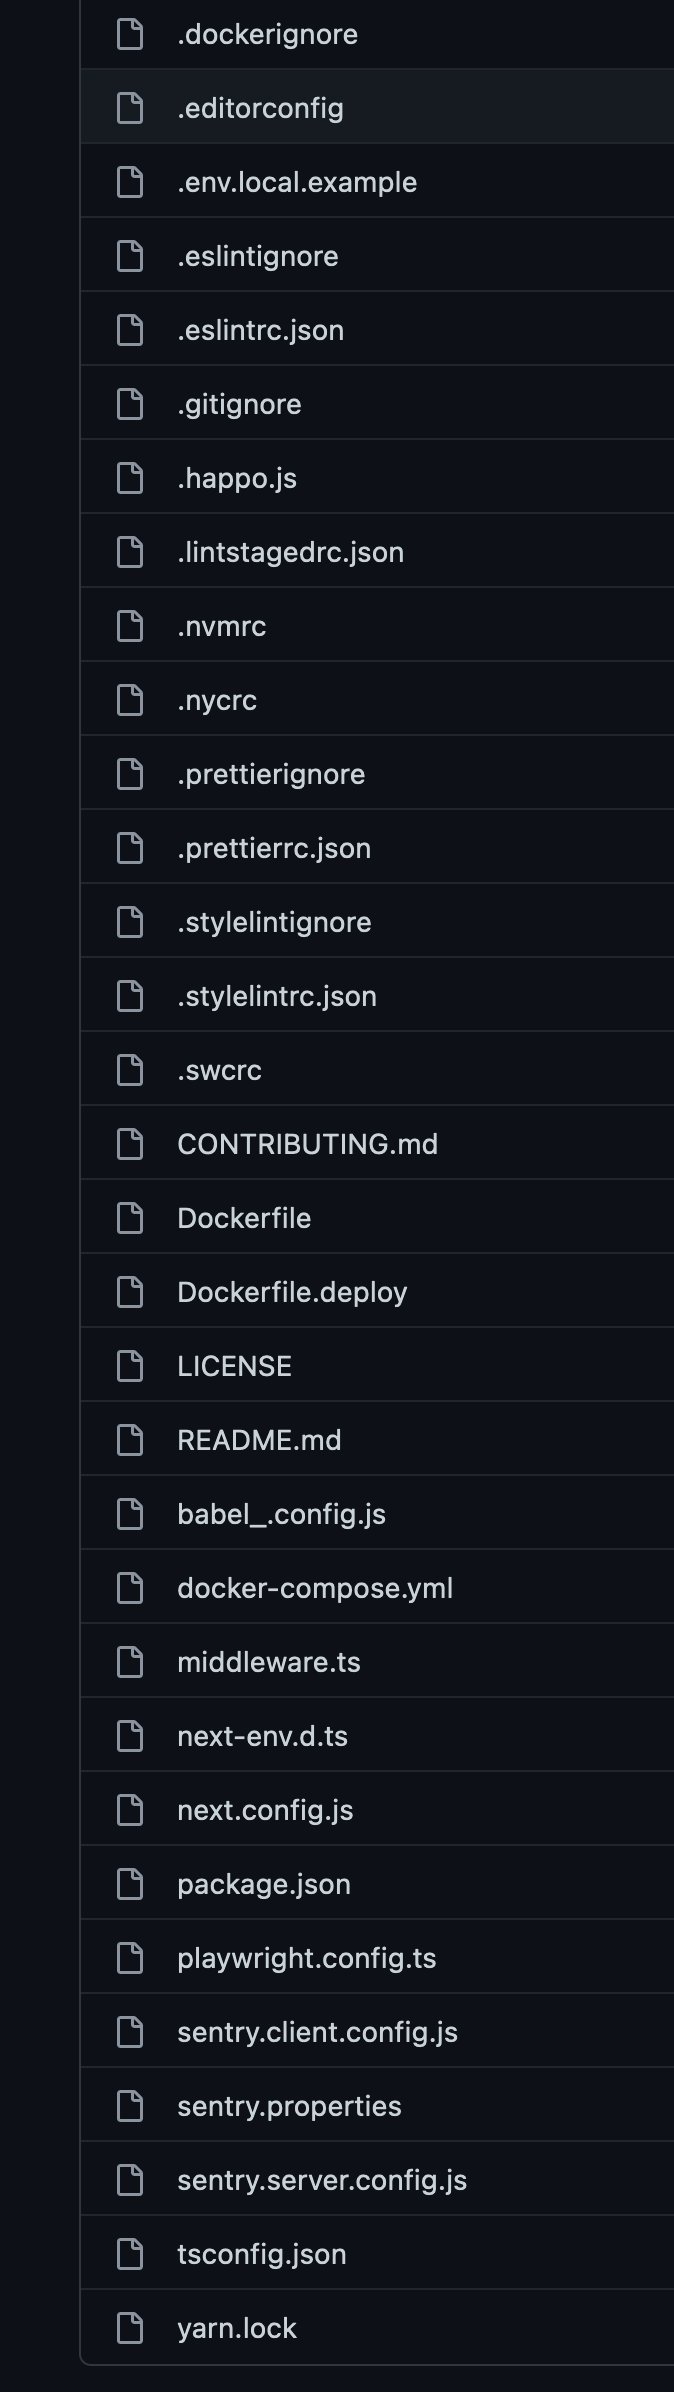Click the file icon beside .gitignore

click(x=129, y=404)
